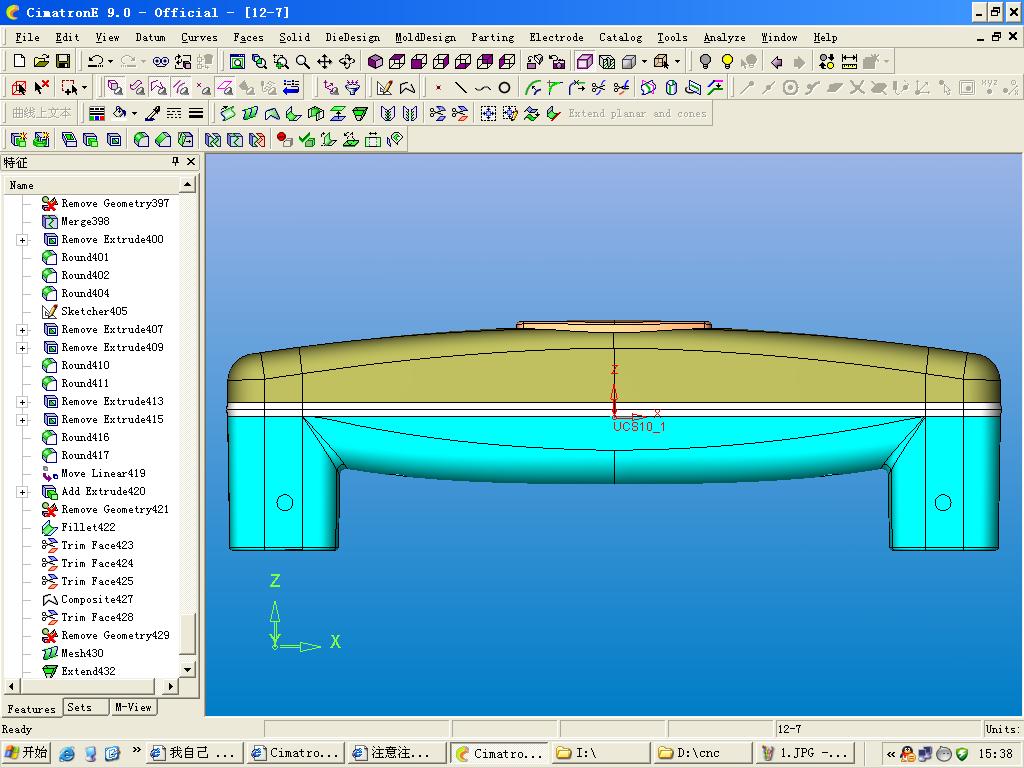This screenshot has width=1024, height=768.
Task: Open the fill color bucket picker
Action: pyautogui.click(x=120, y=113)
